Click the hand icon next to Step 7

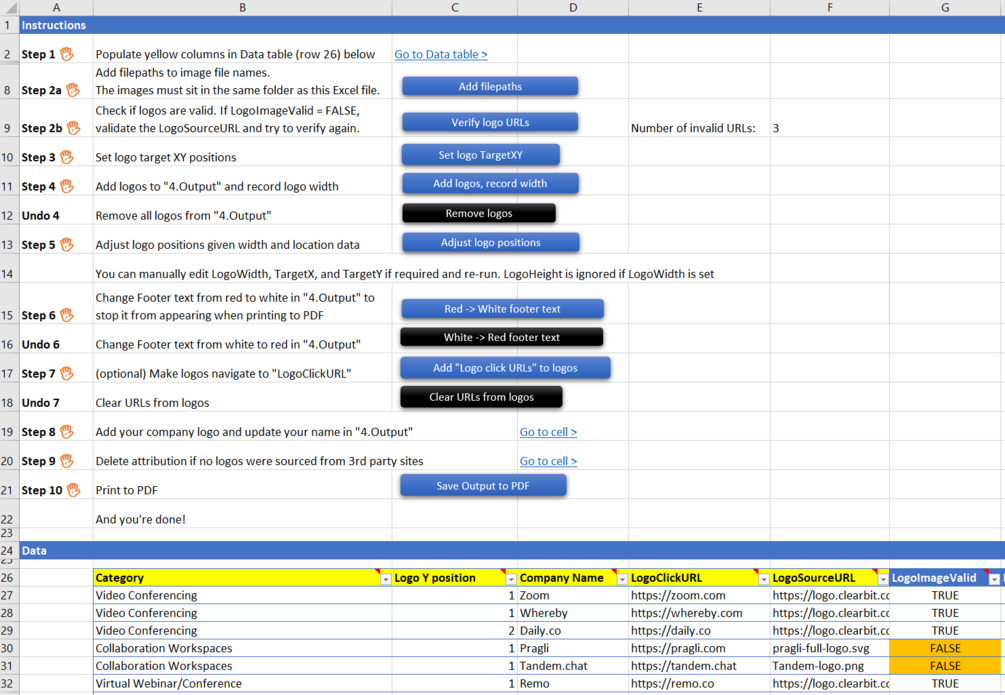click(67, 373)
